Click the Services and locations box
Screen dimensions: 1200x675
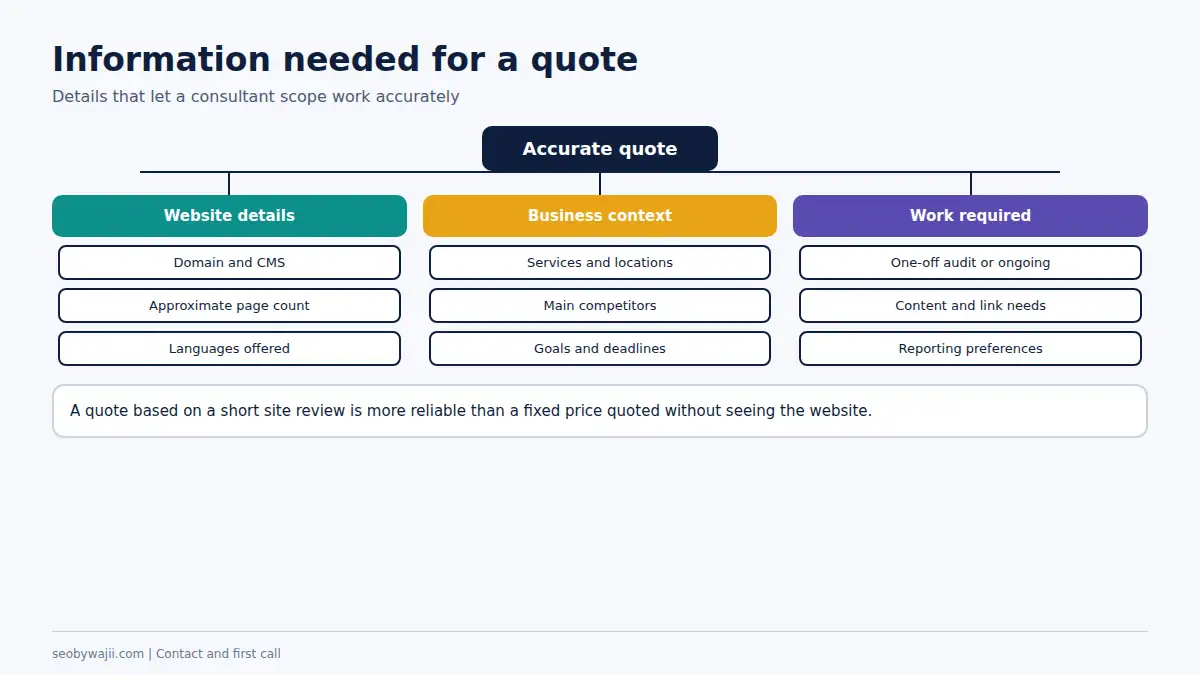tap(600, 263)
